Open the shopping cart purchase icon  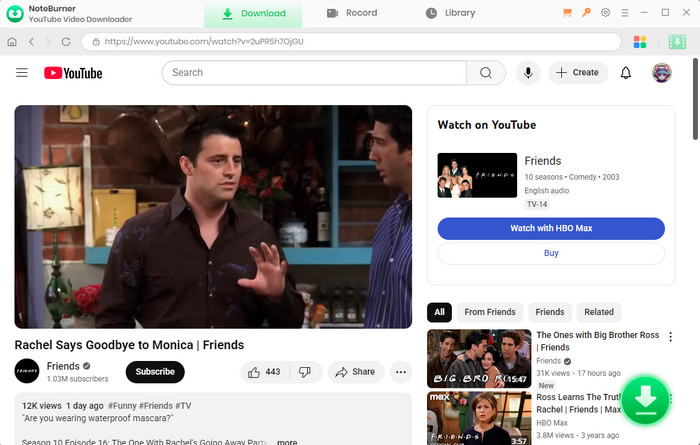click(x=568, y=13)
